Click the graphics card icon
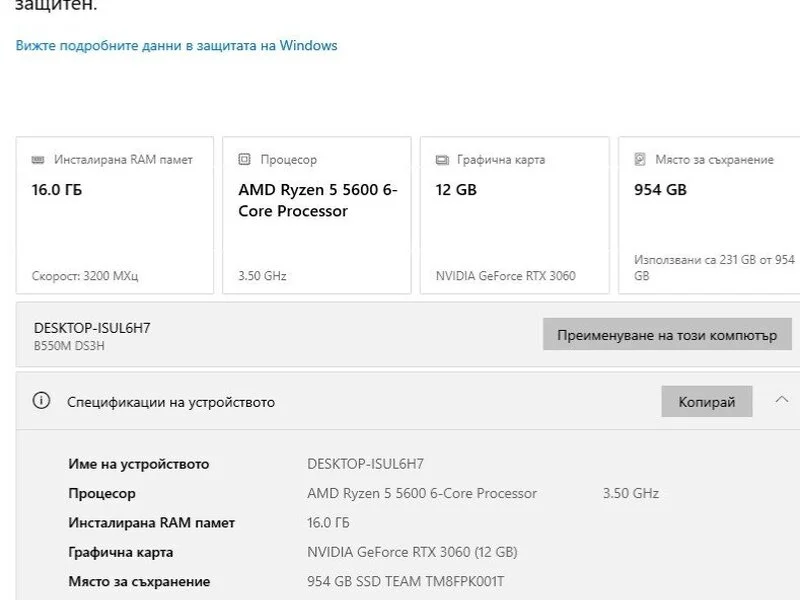This screenshot has height=600, width=800. 442,160
